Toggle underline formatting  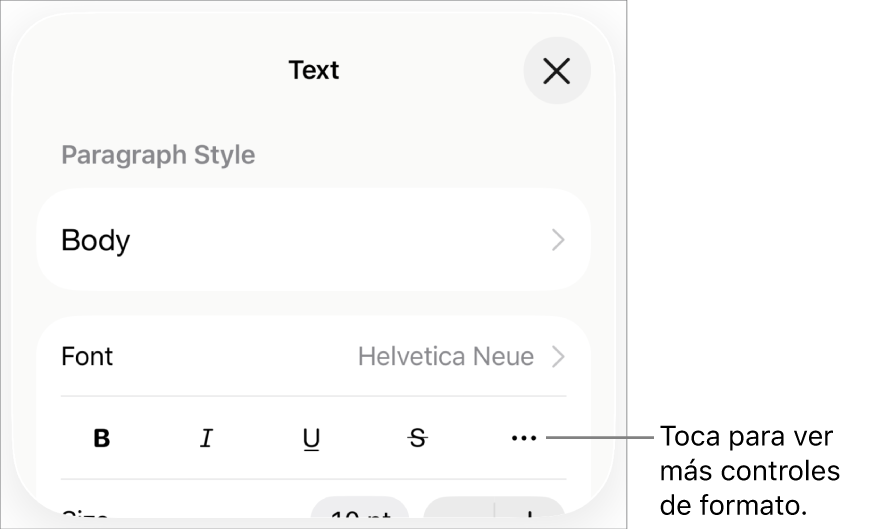click(312, 438)
